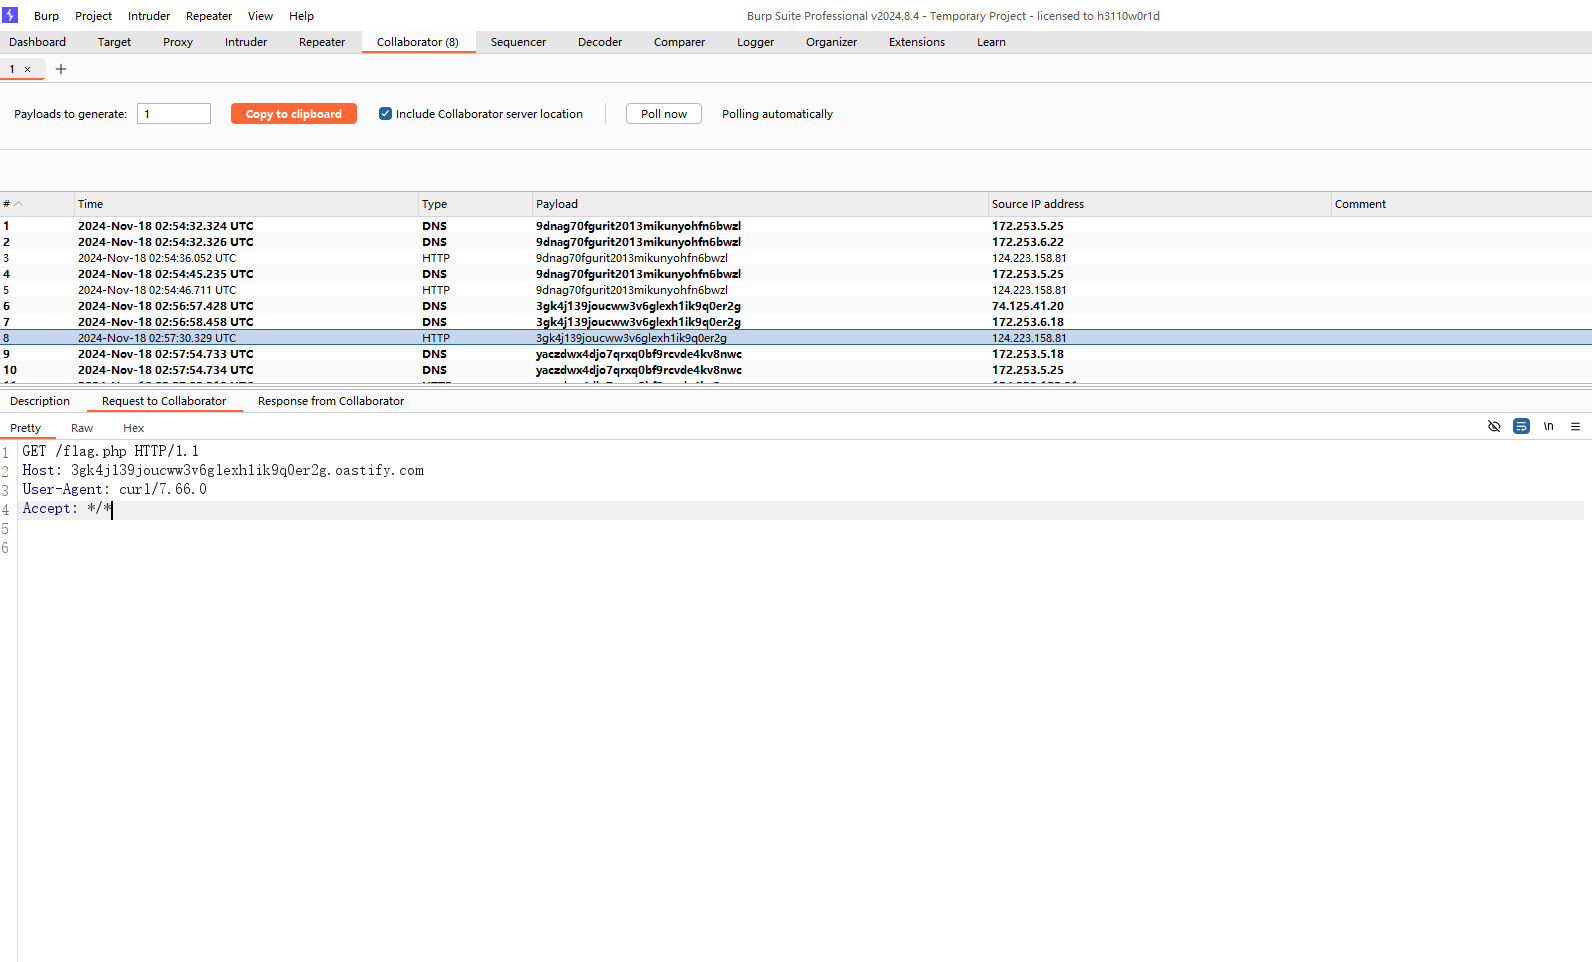The width and height of the screenshot is (1592, 962).
Task: Select interaction row 3 HTTP entry
Action: click(x=435, y=258)
